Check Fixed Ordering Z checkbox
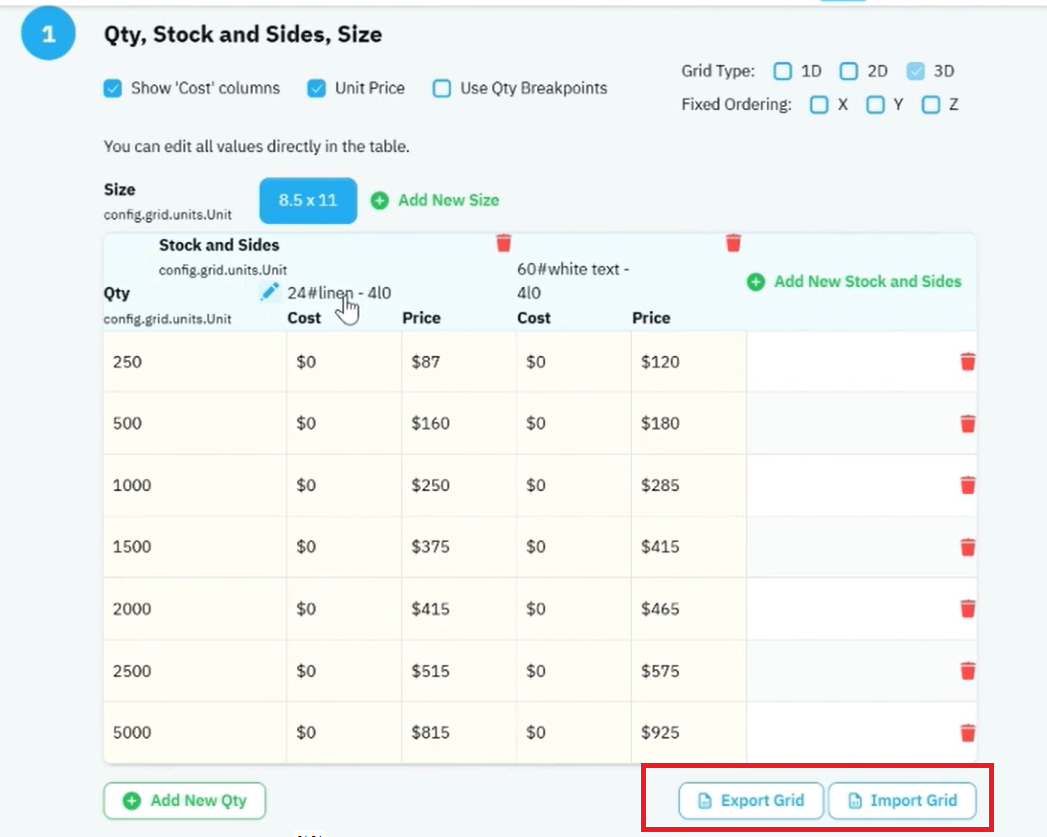Viewport: 1047px width, 837px height. point(930,104)
